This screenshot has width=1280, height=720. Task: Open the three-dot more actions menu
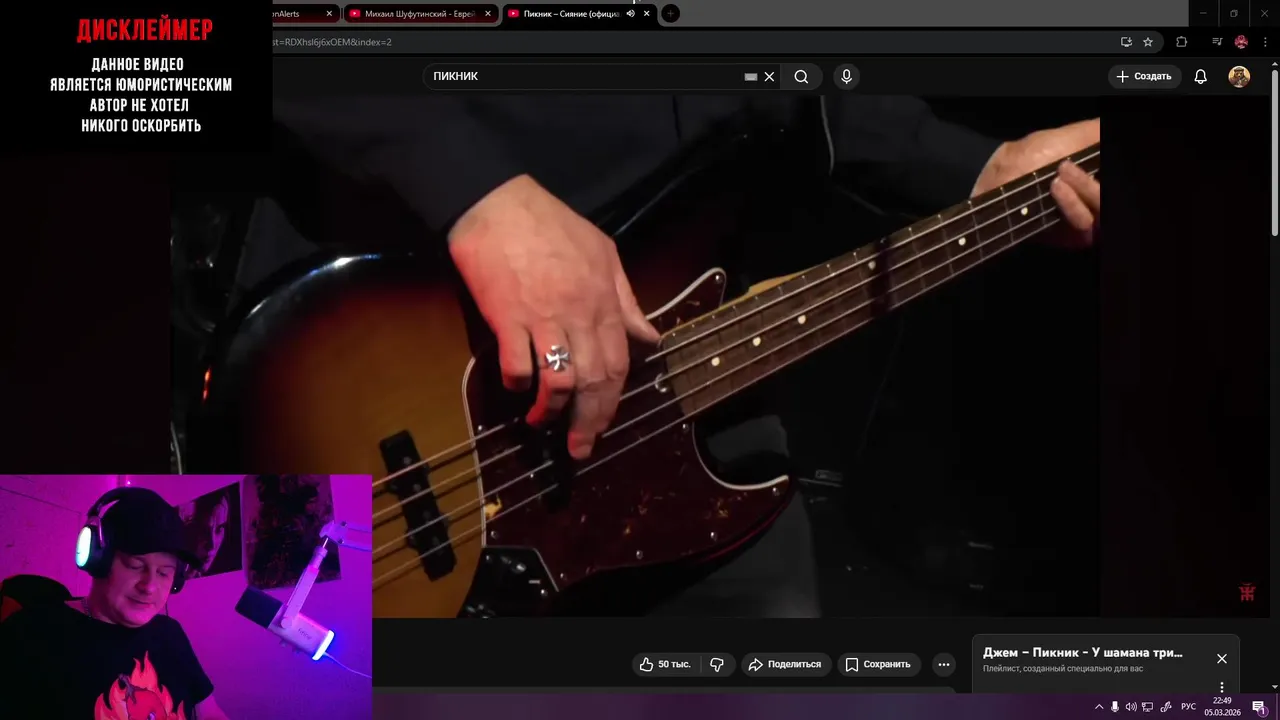coord(943,664)
